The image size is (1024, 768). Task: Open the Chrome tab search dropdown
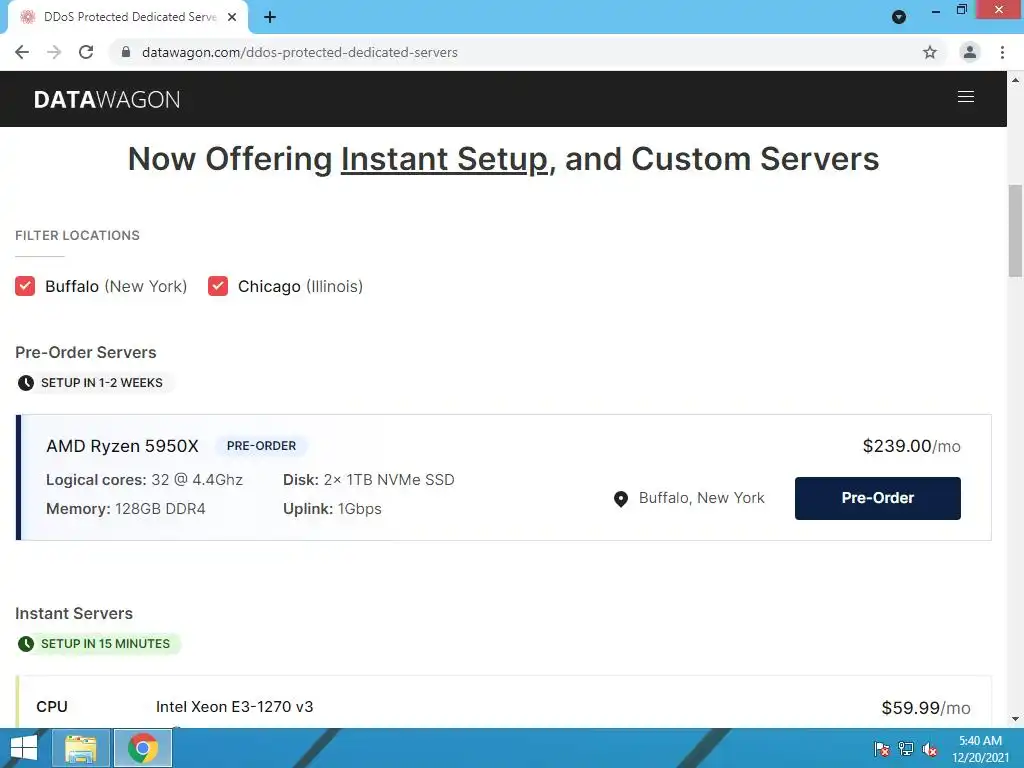pos(899,17)
